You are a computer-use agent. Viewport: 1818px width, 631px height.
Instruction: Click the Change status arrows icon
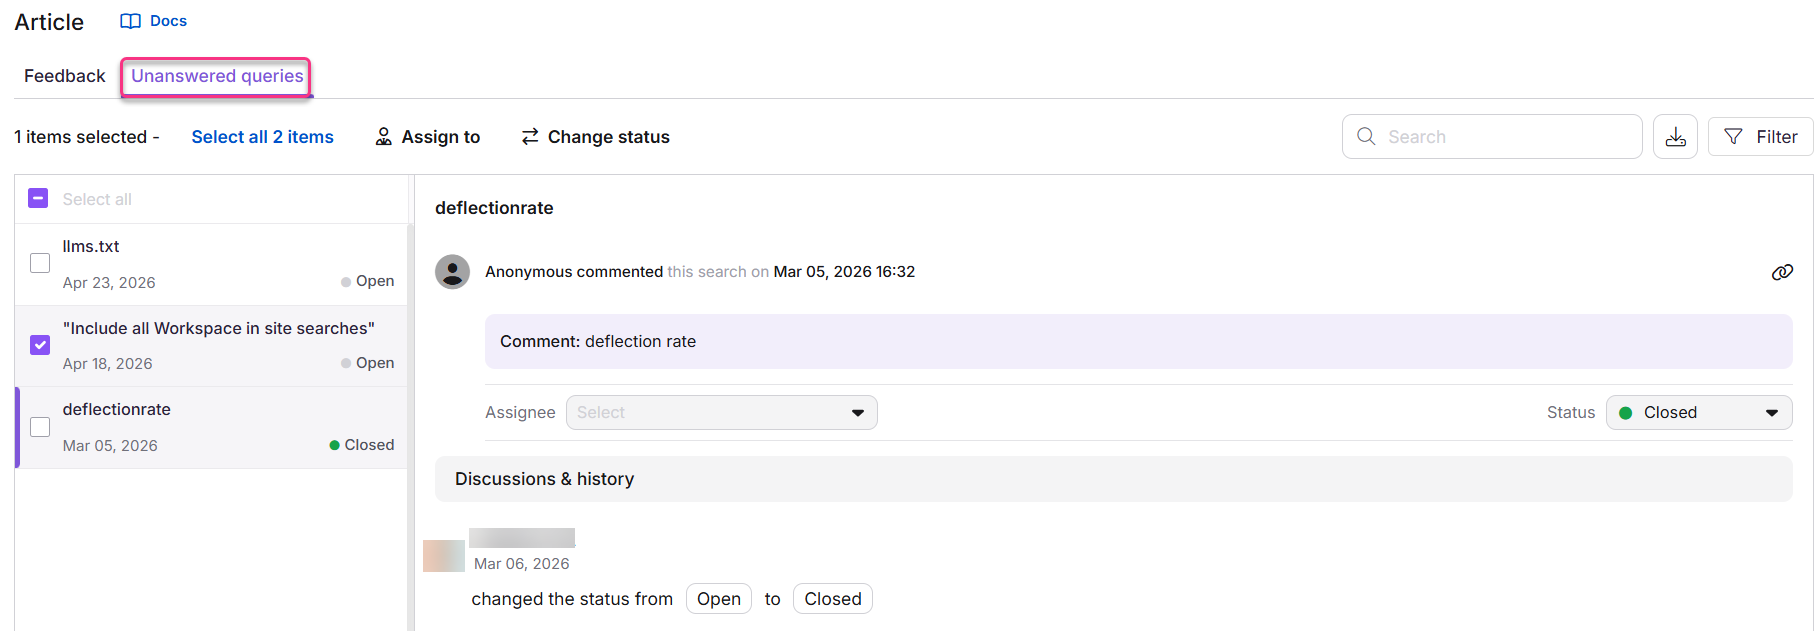pyautogui.click(x=530, y=137)
